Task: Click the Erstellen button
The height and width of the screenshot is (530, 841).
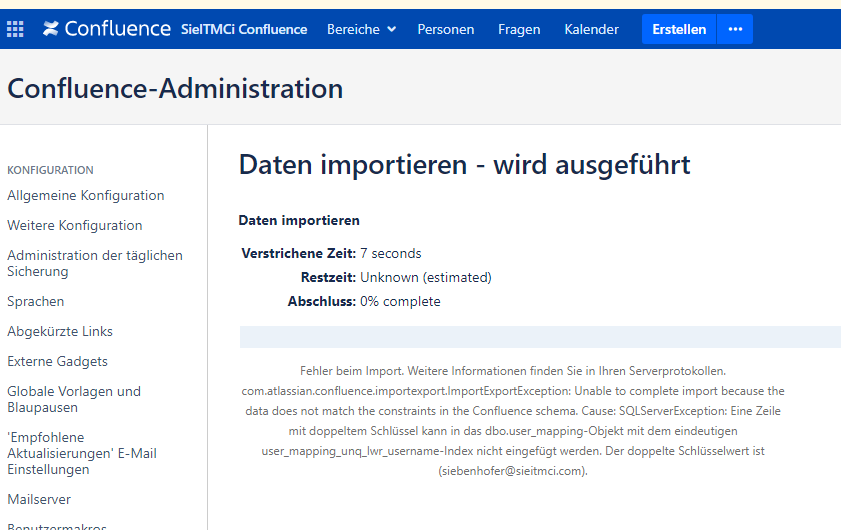Action: (x=679, y=29)
